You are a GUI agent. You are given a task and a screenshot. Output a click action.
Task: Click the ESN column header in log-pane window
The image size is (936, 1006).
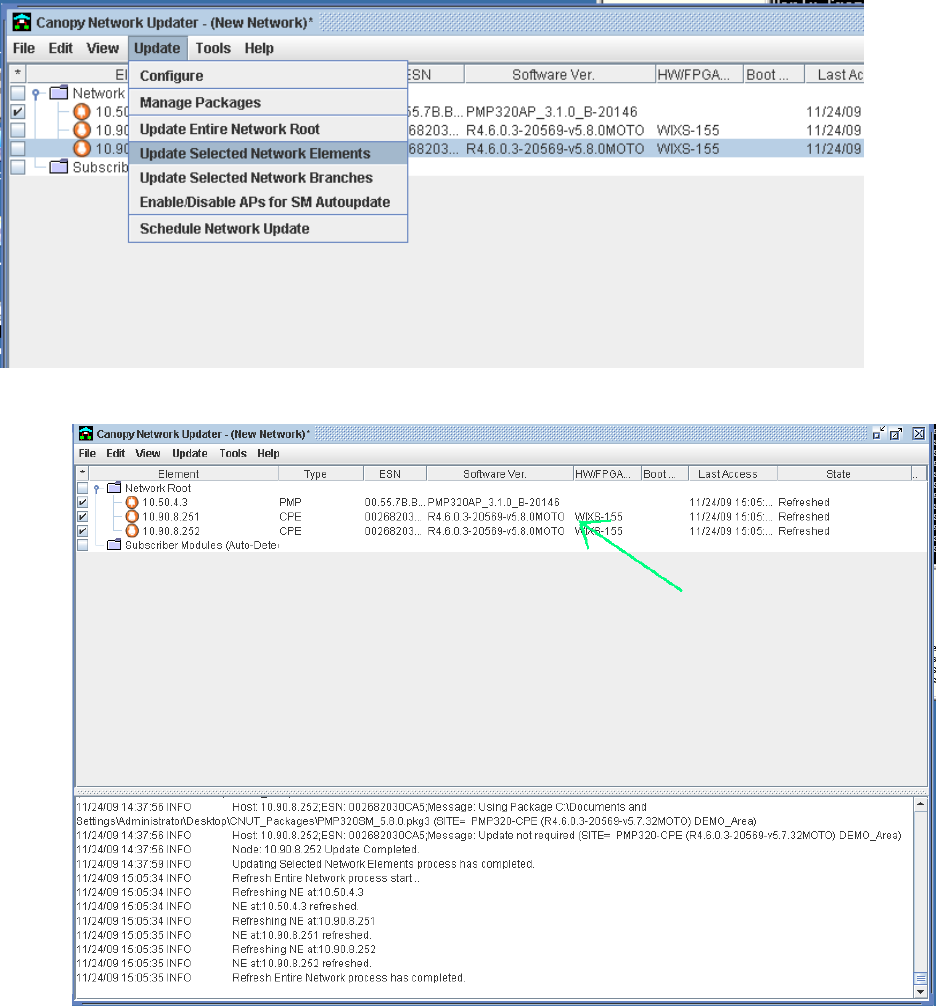[x=395, y=474]
